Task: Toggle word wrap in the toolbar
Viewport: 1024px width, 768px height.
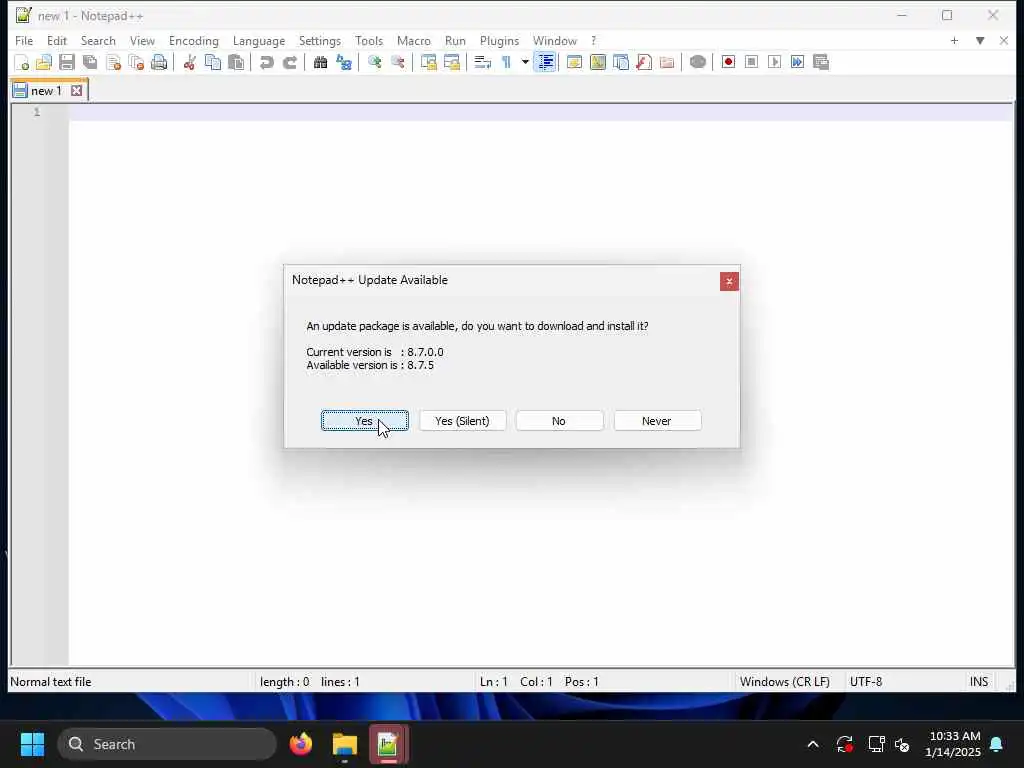Action: (x=482, y=62)
